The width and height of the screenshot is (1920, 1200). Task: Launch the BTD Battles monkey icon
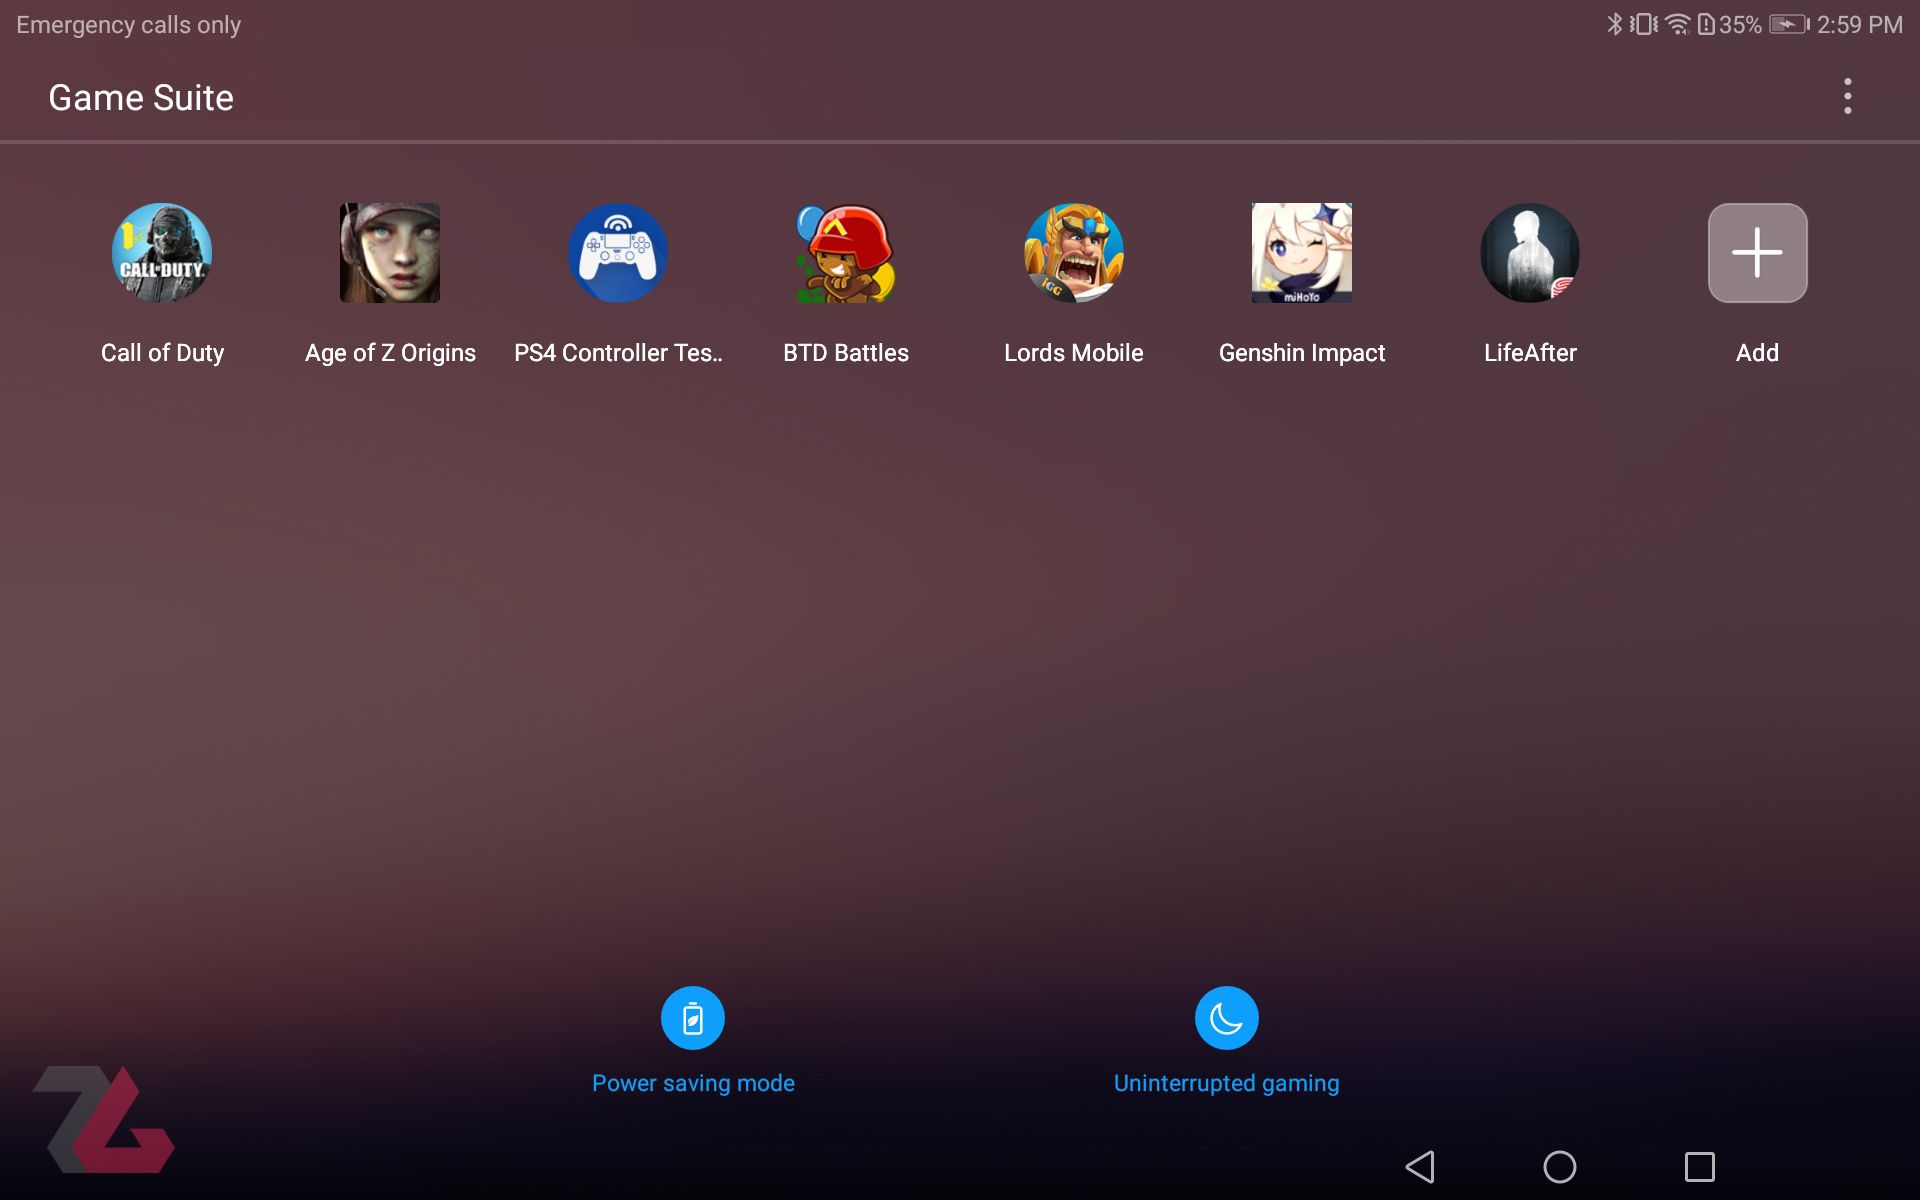click(x=846, y=253)
